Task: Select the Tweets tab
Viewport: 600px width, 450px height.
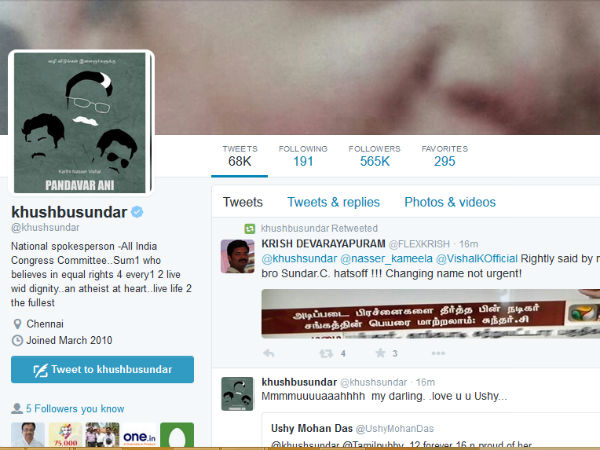Action: click(243, 202)
